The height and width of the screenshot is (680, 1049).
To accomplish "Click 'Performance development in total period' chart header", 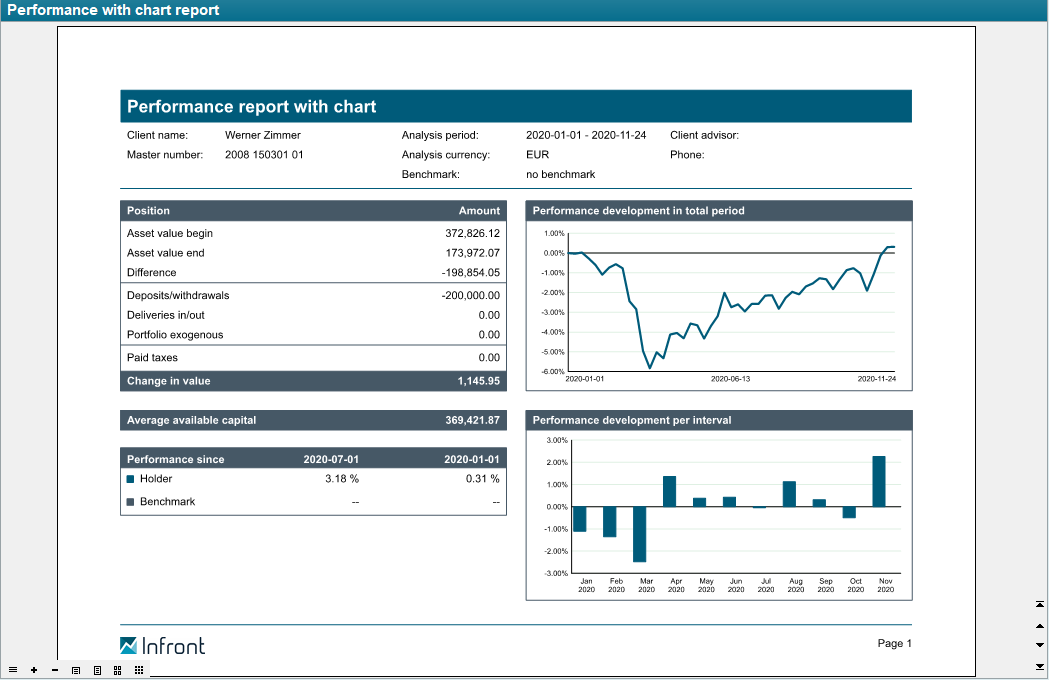I will 718,211.
